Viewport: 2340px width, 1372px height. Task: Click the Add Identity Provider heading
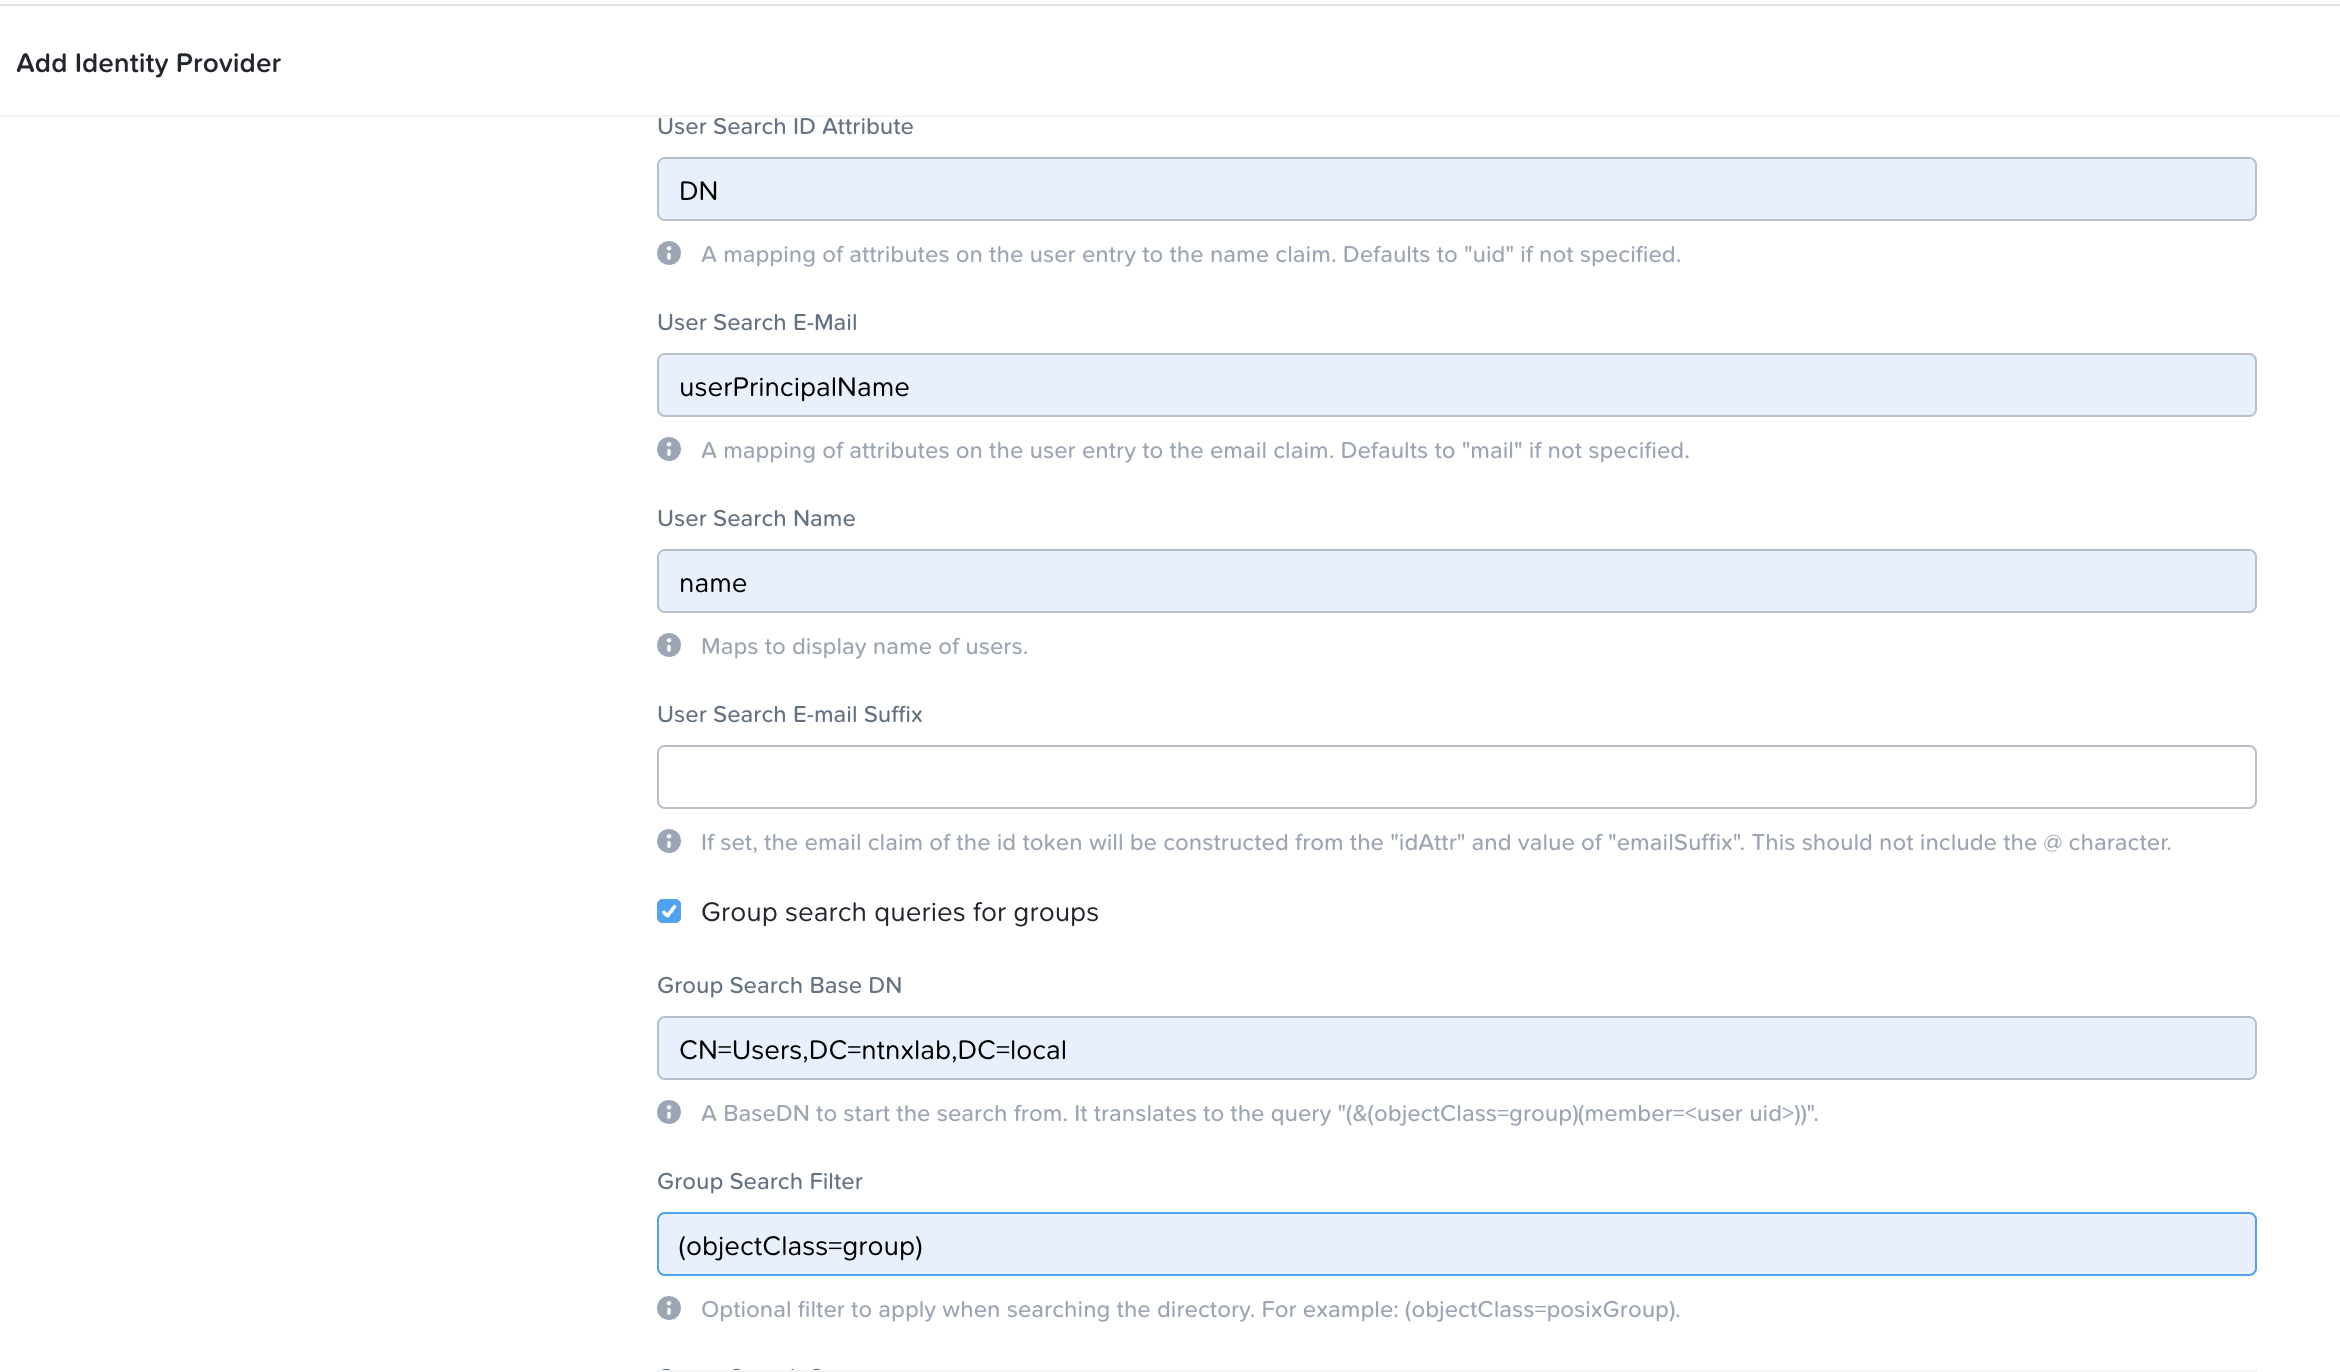coord(149,63)
